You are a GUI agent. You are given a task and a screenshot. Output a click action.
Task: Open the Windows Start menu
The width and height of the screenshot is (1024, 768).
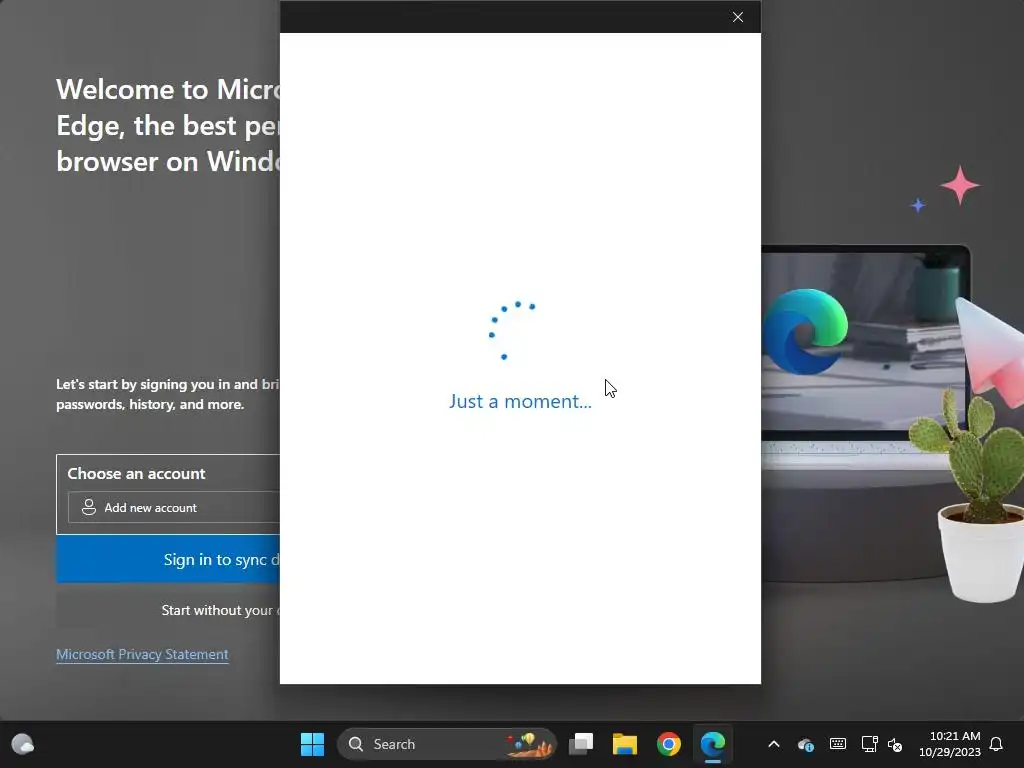point(312,744)
